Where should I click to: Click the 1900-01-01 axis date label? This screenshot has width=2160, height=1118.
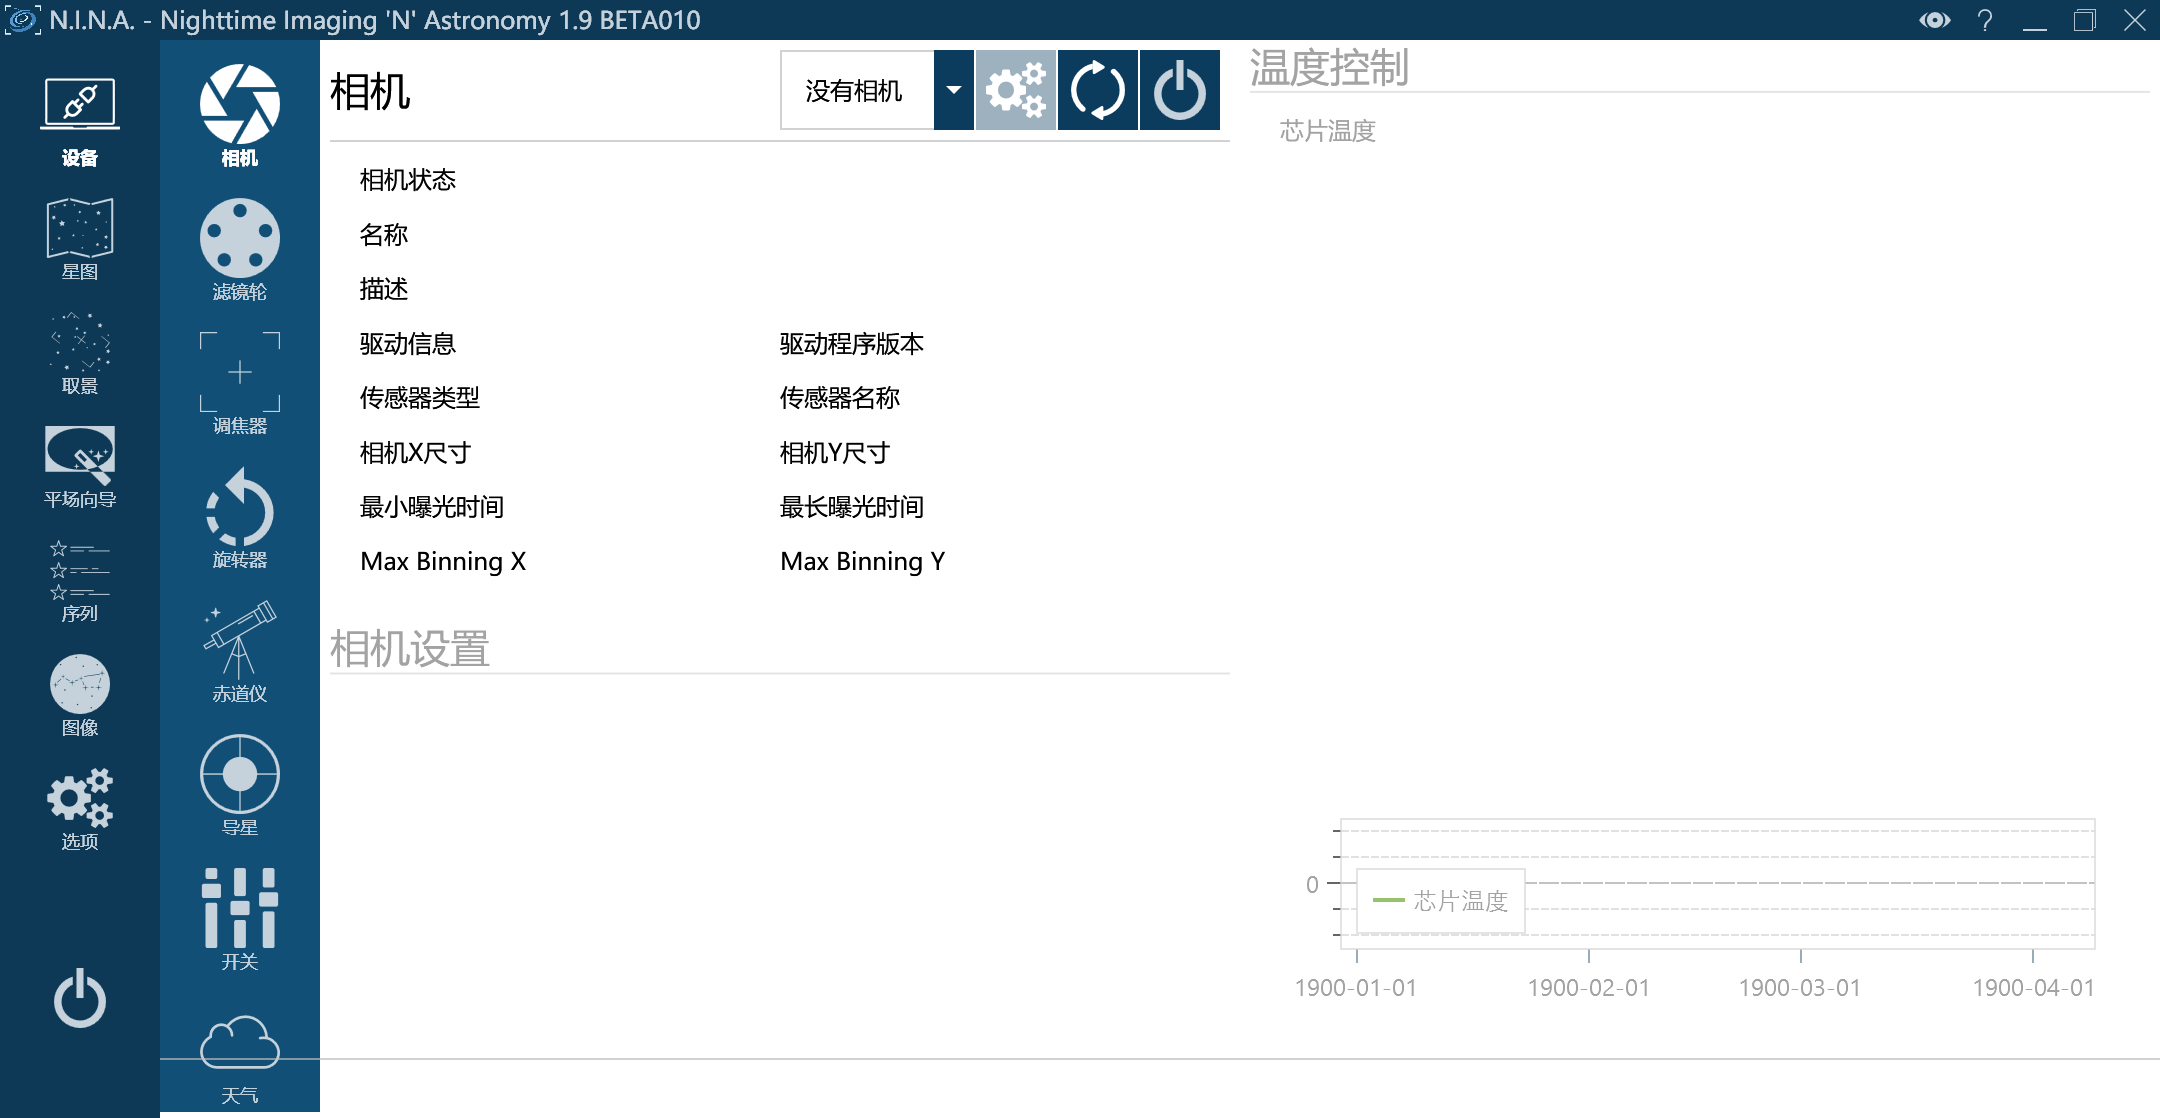pyautogui.click(x=1356, y=988)
